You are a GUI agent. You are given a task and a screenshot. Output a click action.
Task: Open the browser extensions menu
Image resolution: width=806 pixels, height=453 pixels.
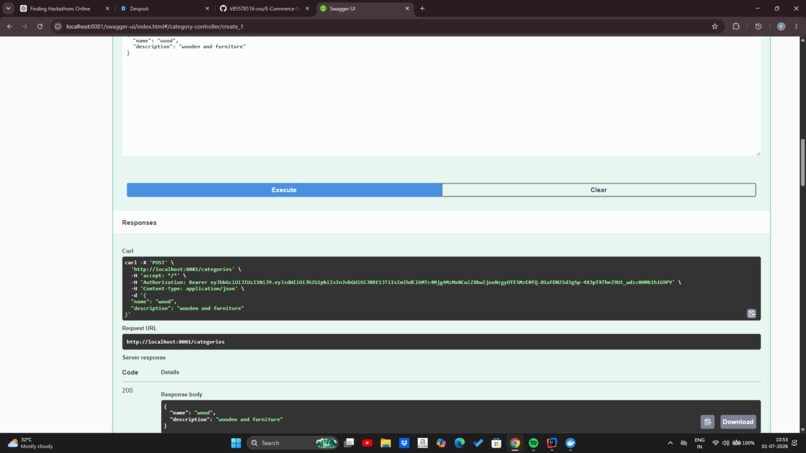point(736,26)
